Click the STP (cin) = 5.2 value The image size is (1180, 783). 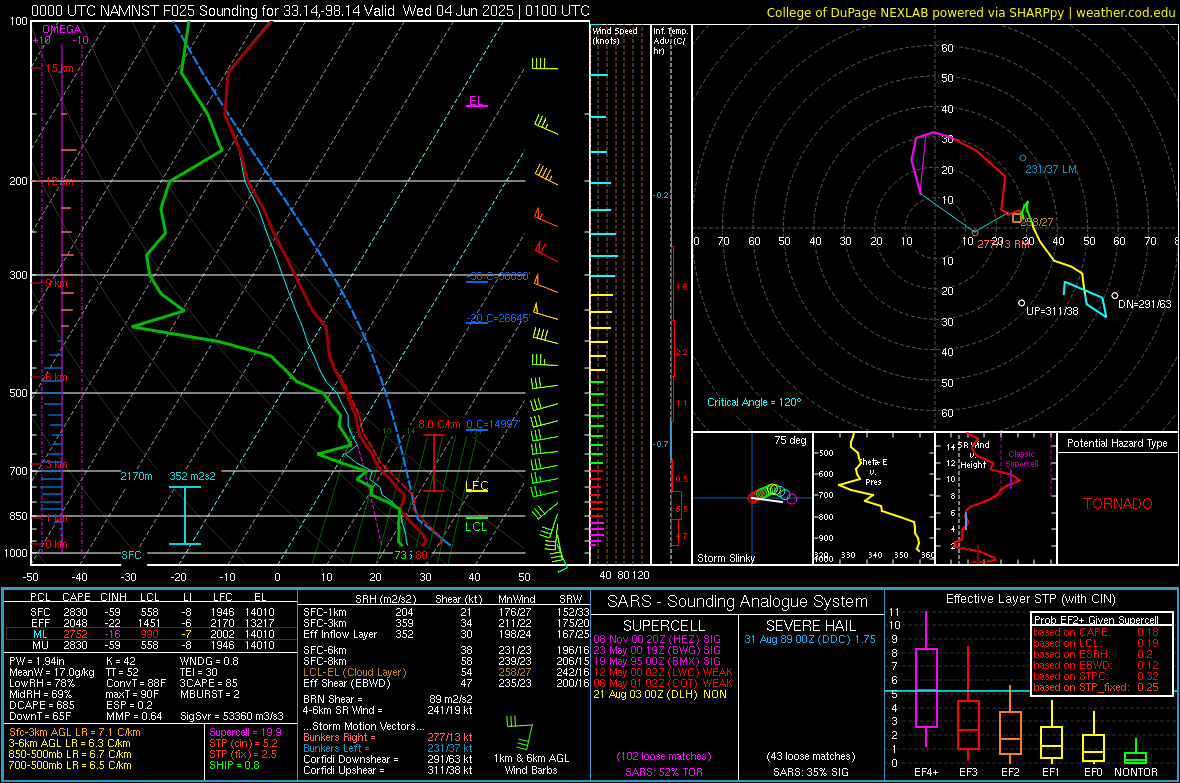coord(243,743)
